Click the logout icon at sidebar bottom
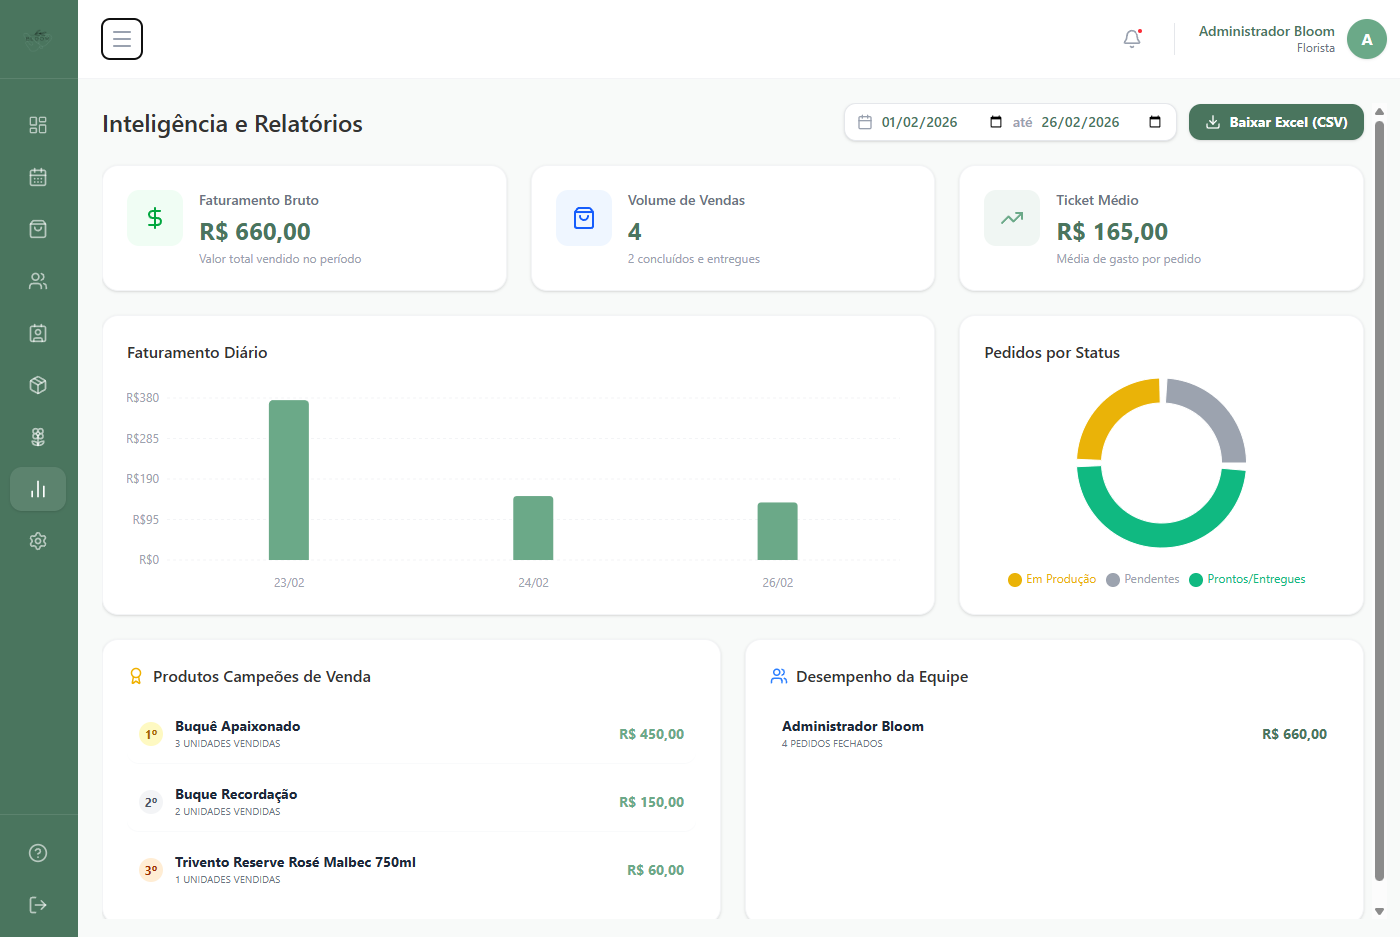 (38, 905)
